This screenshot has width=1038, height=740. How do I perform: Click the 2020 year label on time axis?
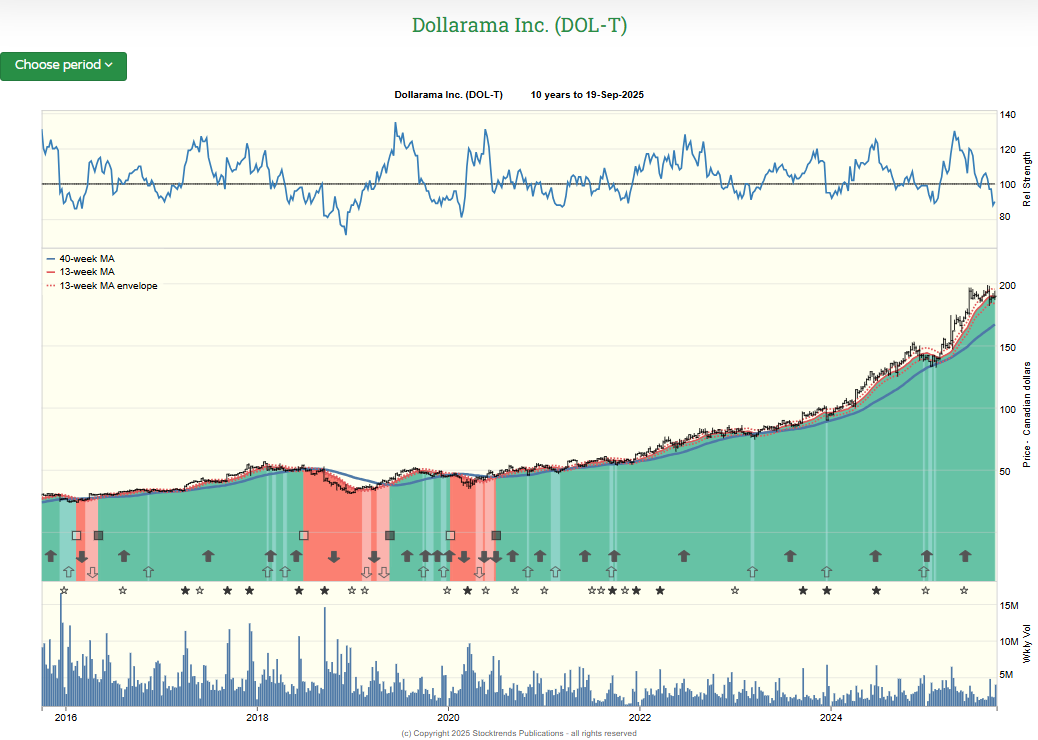tap(448, 717)
